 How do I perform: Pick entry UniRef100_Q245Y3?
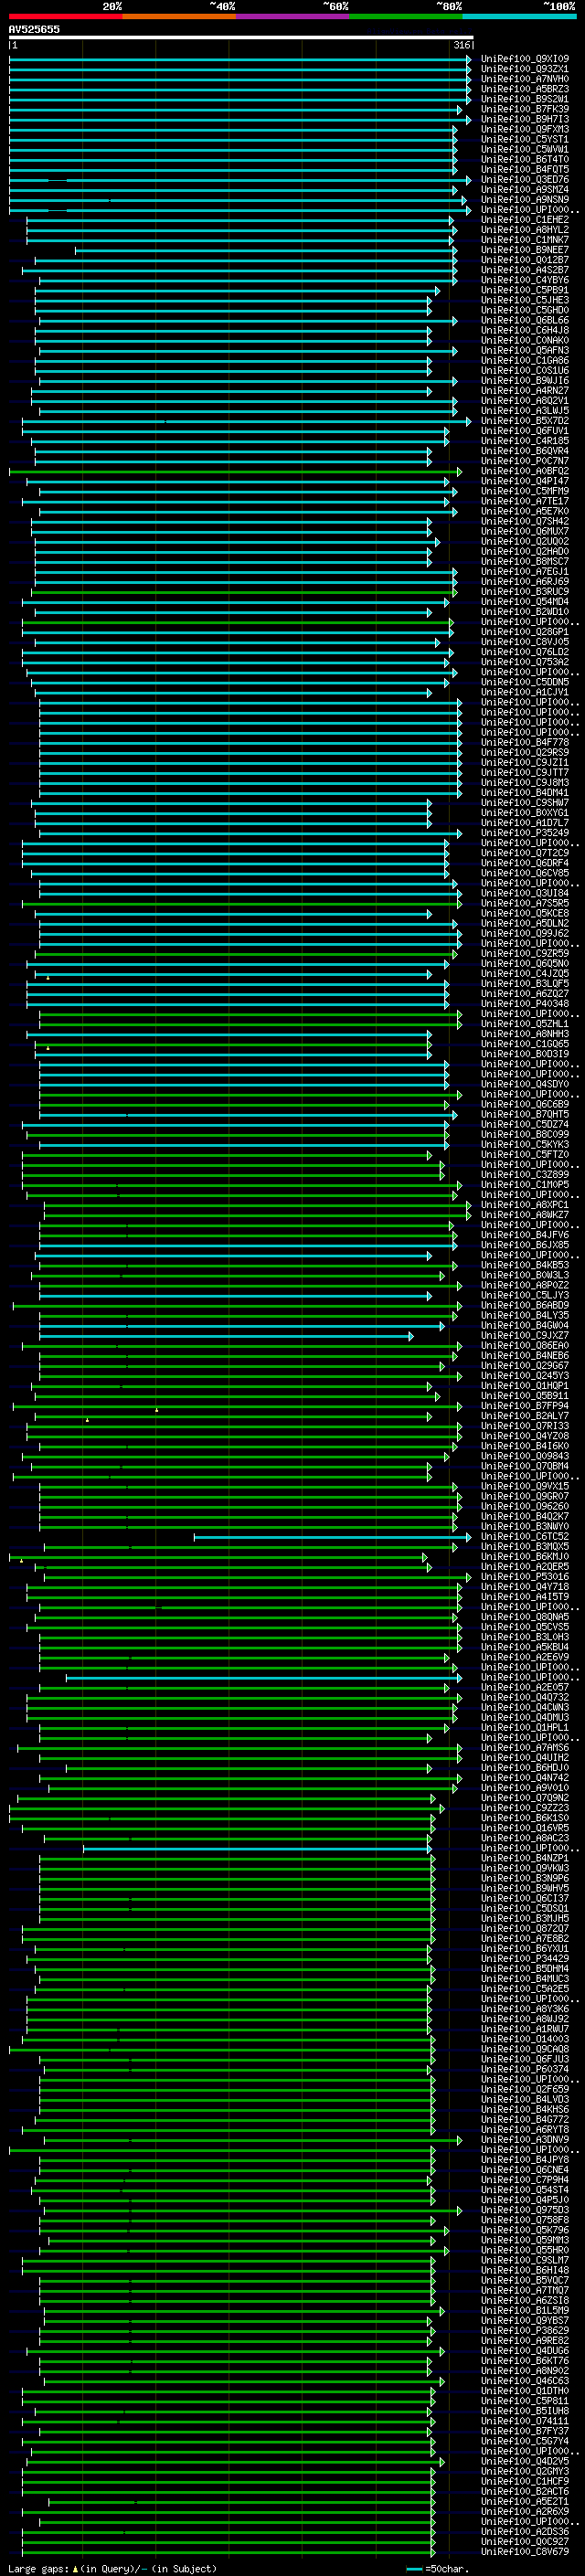pyautogui.click(x=525, y=1376)
